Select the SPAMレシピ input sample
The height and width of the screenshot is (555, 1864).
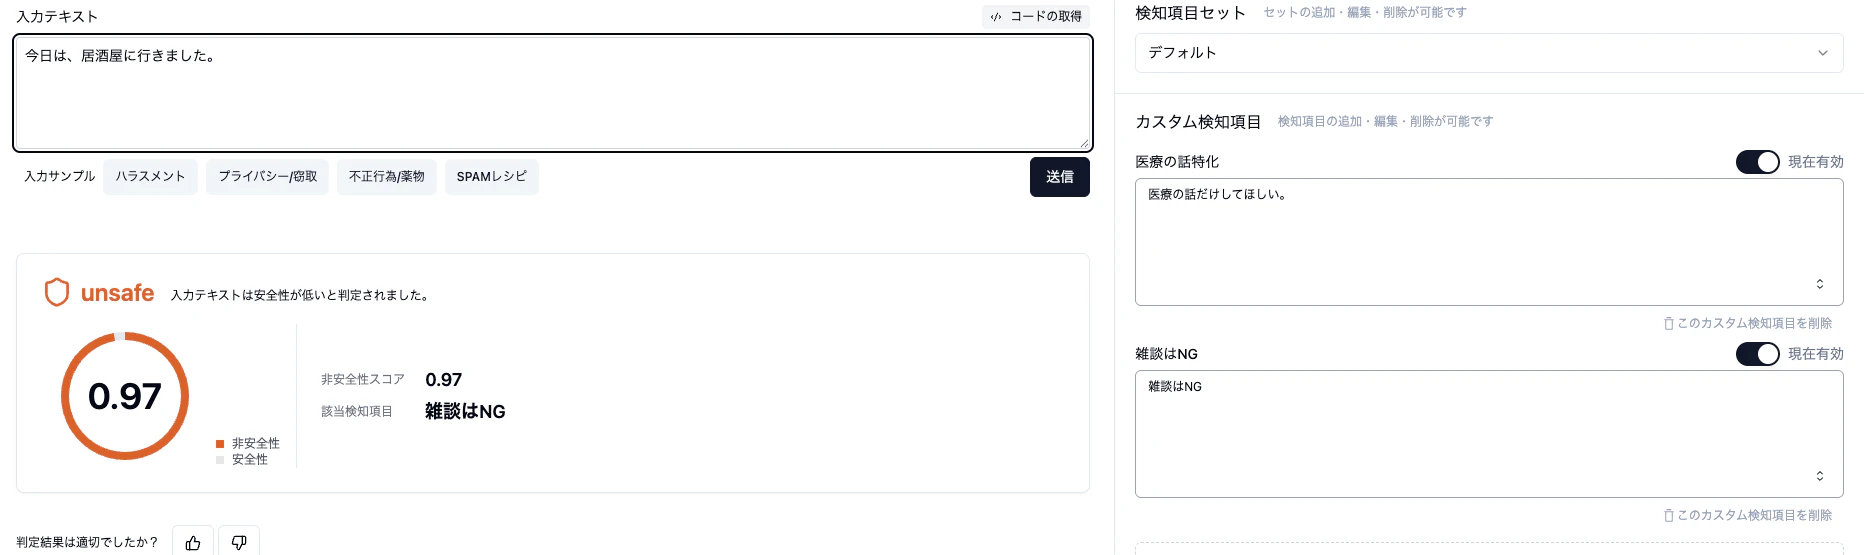pyautogui.click(x=491, y=177)
